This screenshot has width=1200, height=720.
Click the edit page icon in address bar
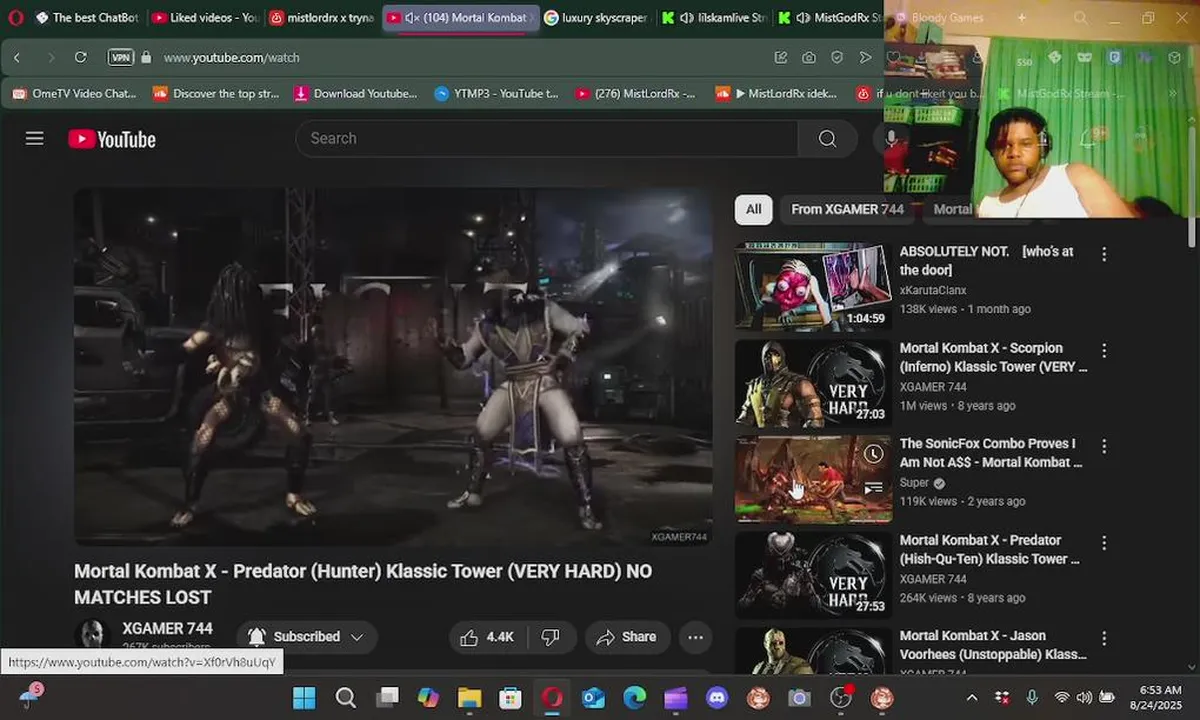781,58
